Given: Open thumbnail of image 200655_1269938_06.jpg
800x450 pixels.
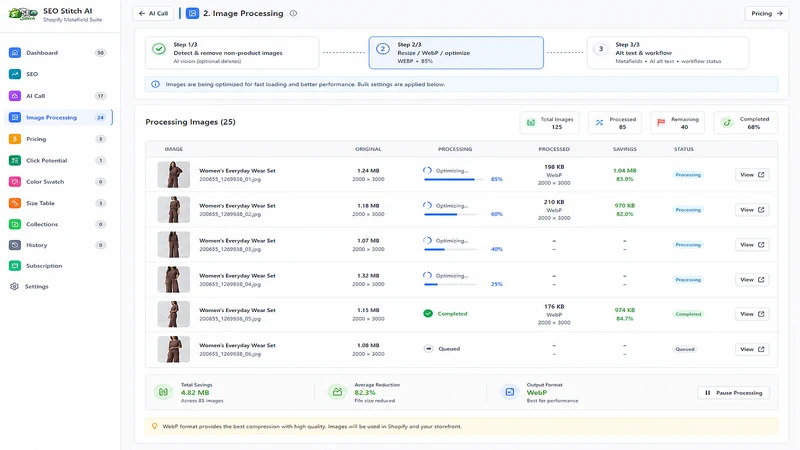Looking at the screenshot, I should 173,349.
